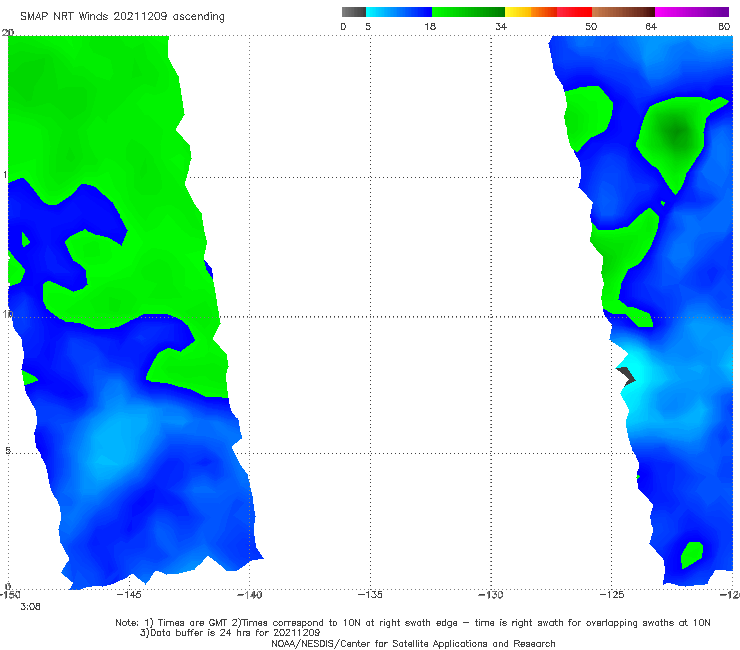Click the longitude label '-130'
Image resolution: width=740 pixels, height=650 pixels.
point(491,594)
